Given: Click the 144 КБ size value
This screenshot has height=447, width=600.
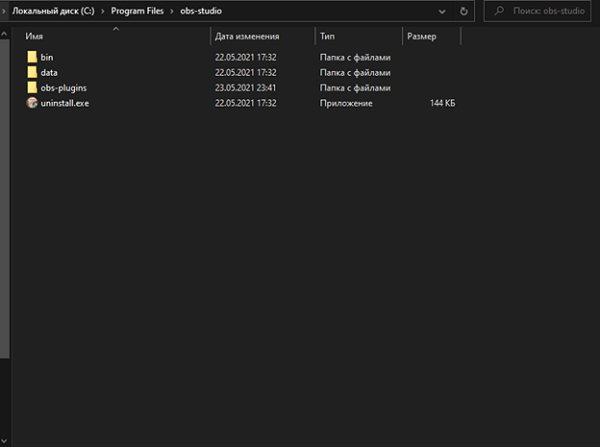Looking at the screenshot, I should coord(442,103).
